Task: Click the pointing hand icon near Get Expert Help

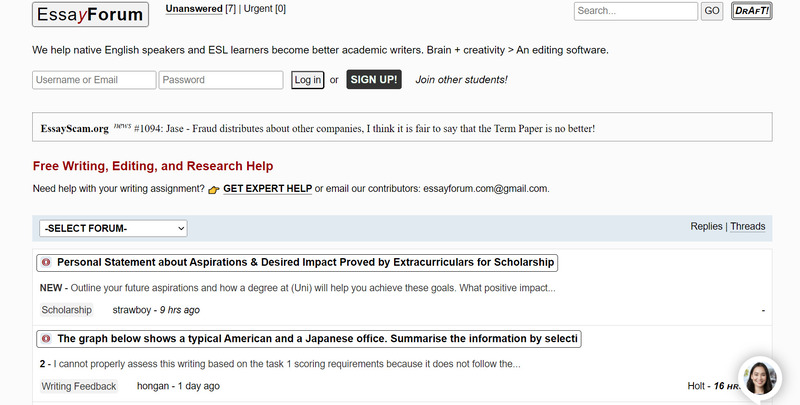Action: (x=214, y=190)
